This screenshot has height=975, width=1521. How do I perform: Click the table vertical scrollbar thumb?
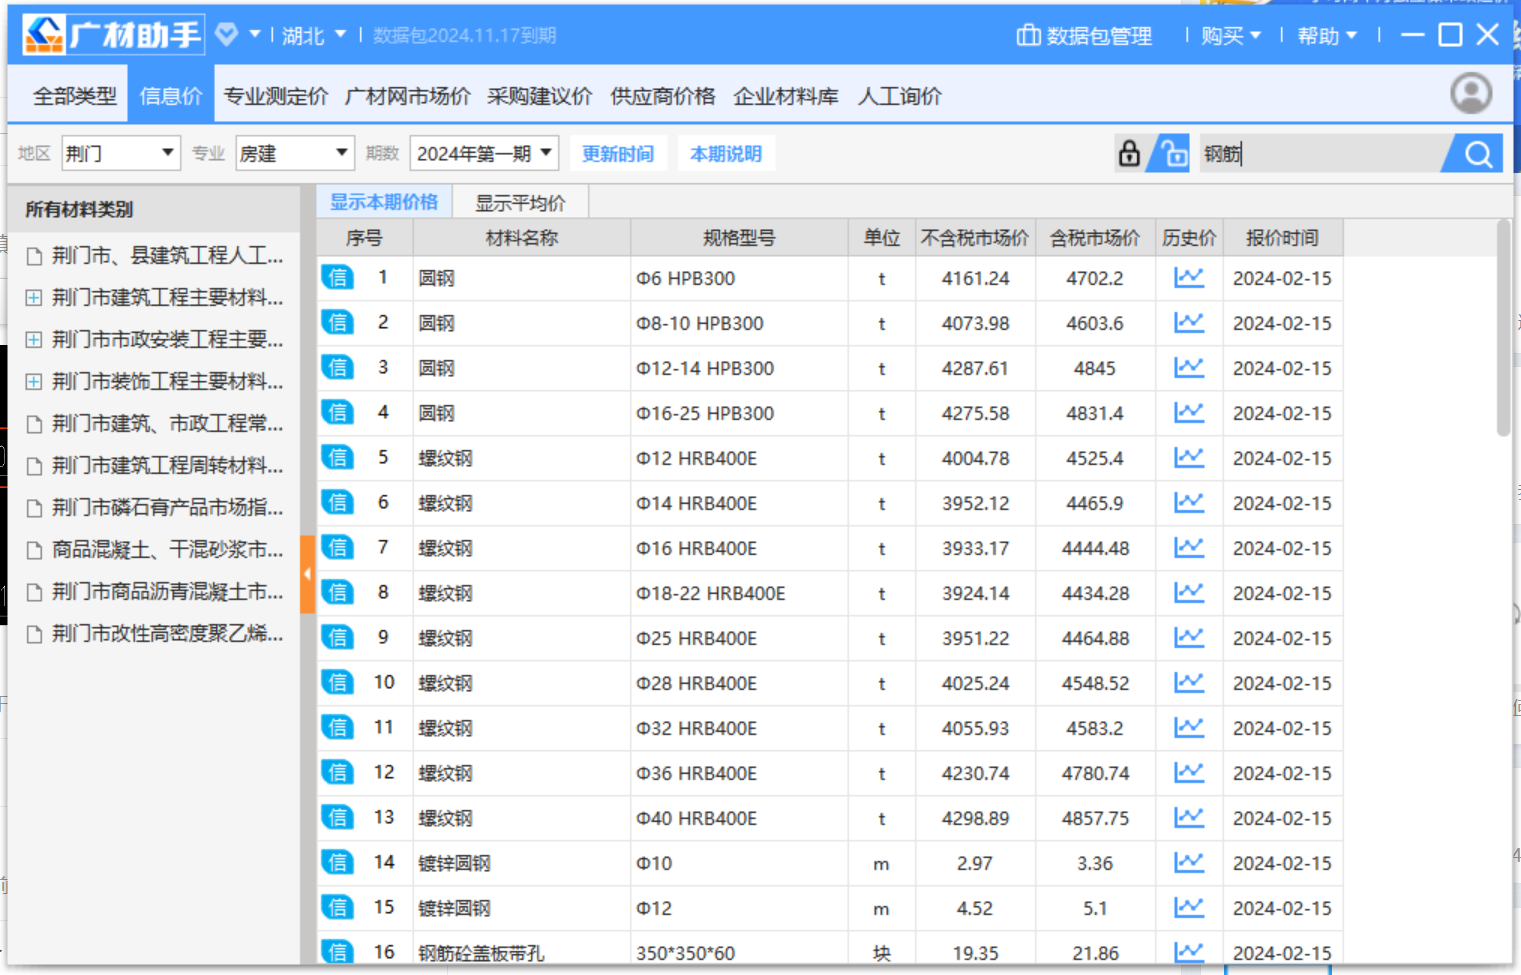tap(1503, 328)
